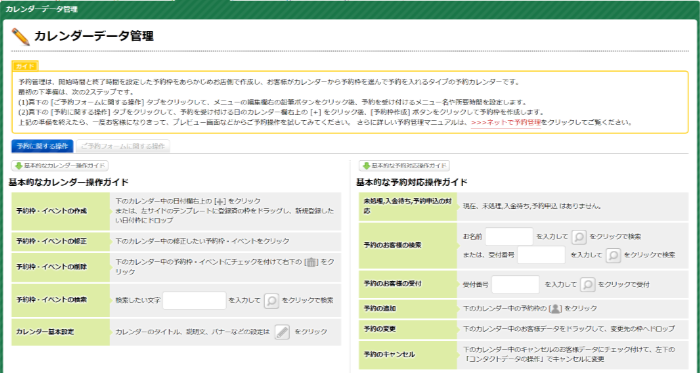Focus the 受付番号 field in 予約のお客様の受付
Image resolution: width=700 pixels, height=373 pixels.
tap(515, 284)
